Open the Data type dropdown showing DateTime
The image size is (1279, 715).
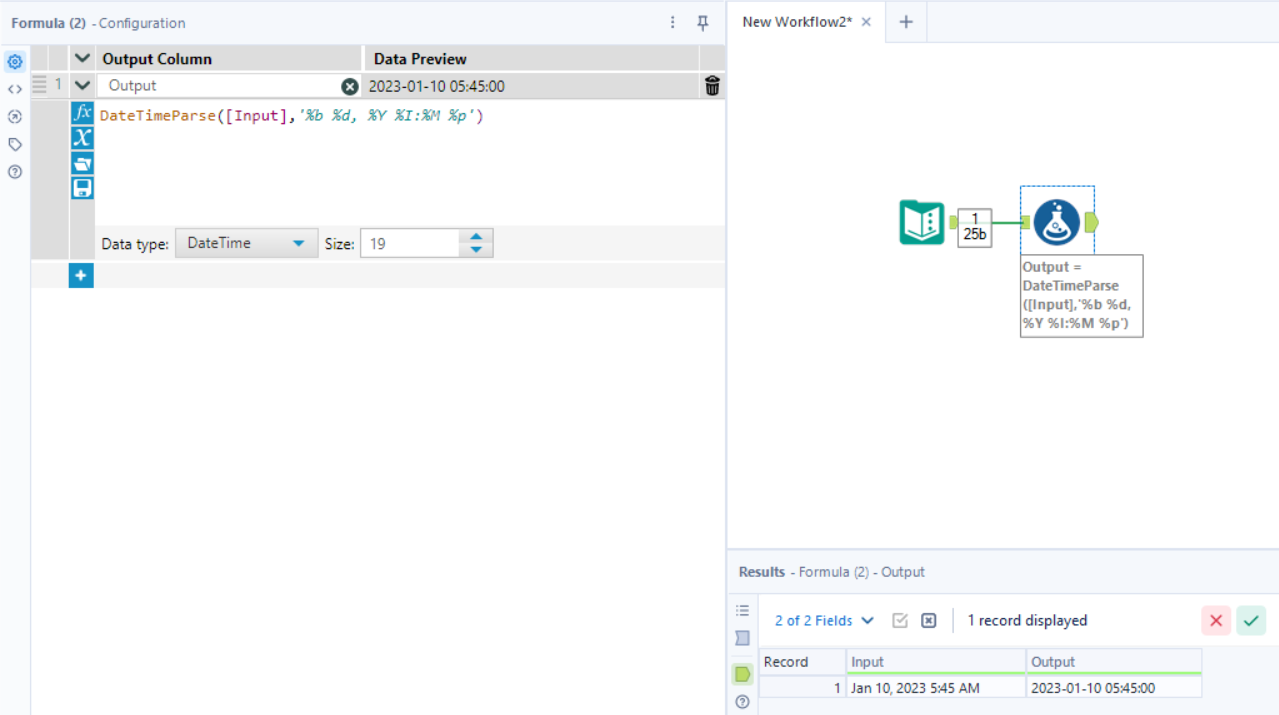coord(245,242)
